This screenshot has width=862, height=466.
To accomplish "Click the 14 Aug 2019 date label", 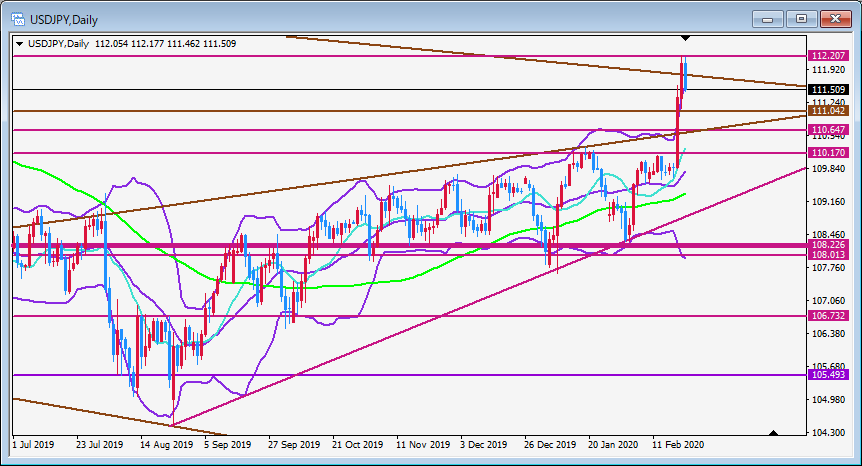I will click(167, 445).
